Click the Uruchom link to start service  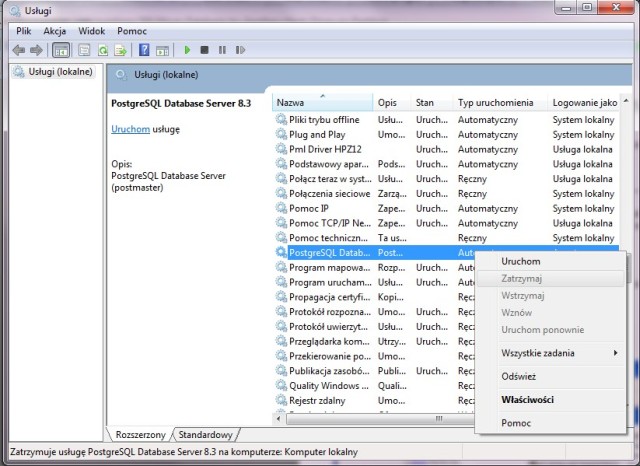130,129
